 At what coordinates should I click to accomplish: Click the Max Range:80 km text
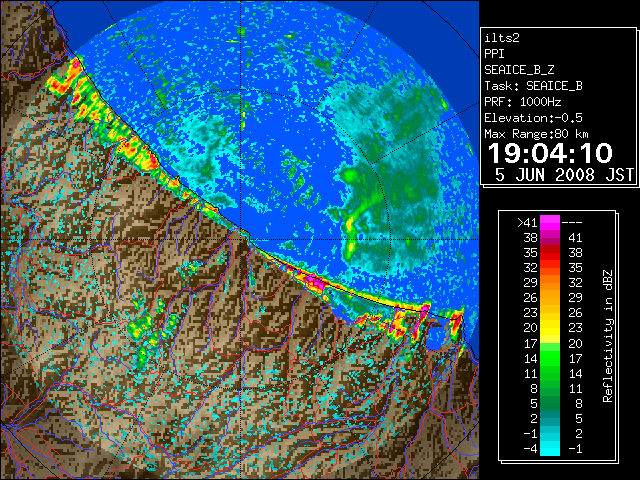coord(536,134)
